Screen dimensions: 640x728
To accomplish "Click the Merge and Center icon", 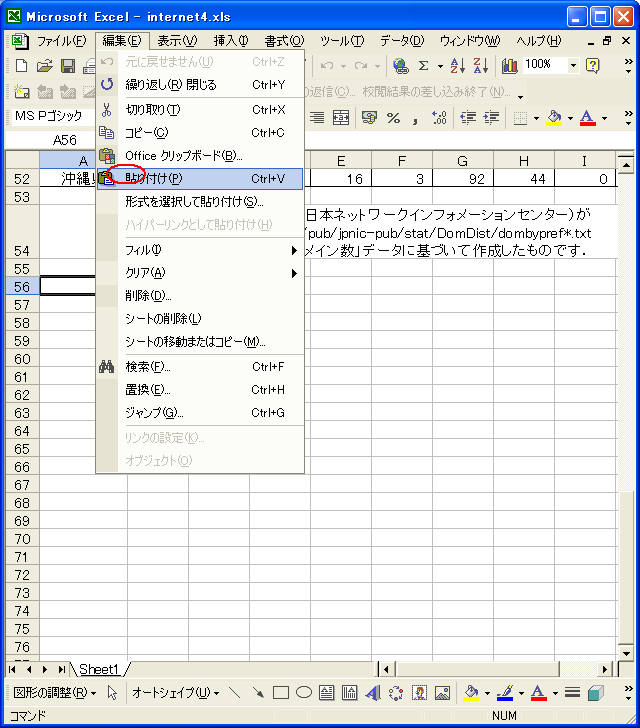I will point(341,118).
